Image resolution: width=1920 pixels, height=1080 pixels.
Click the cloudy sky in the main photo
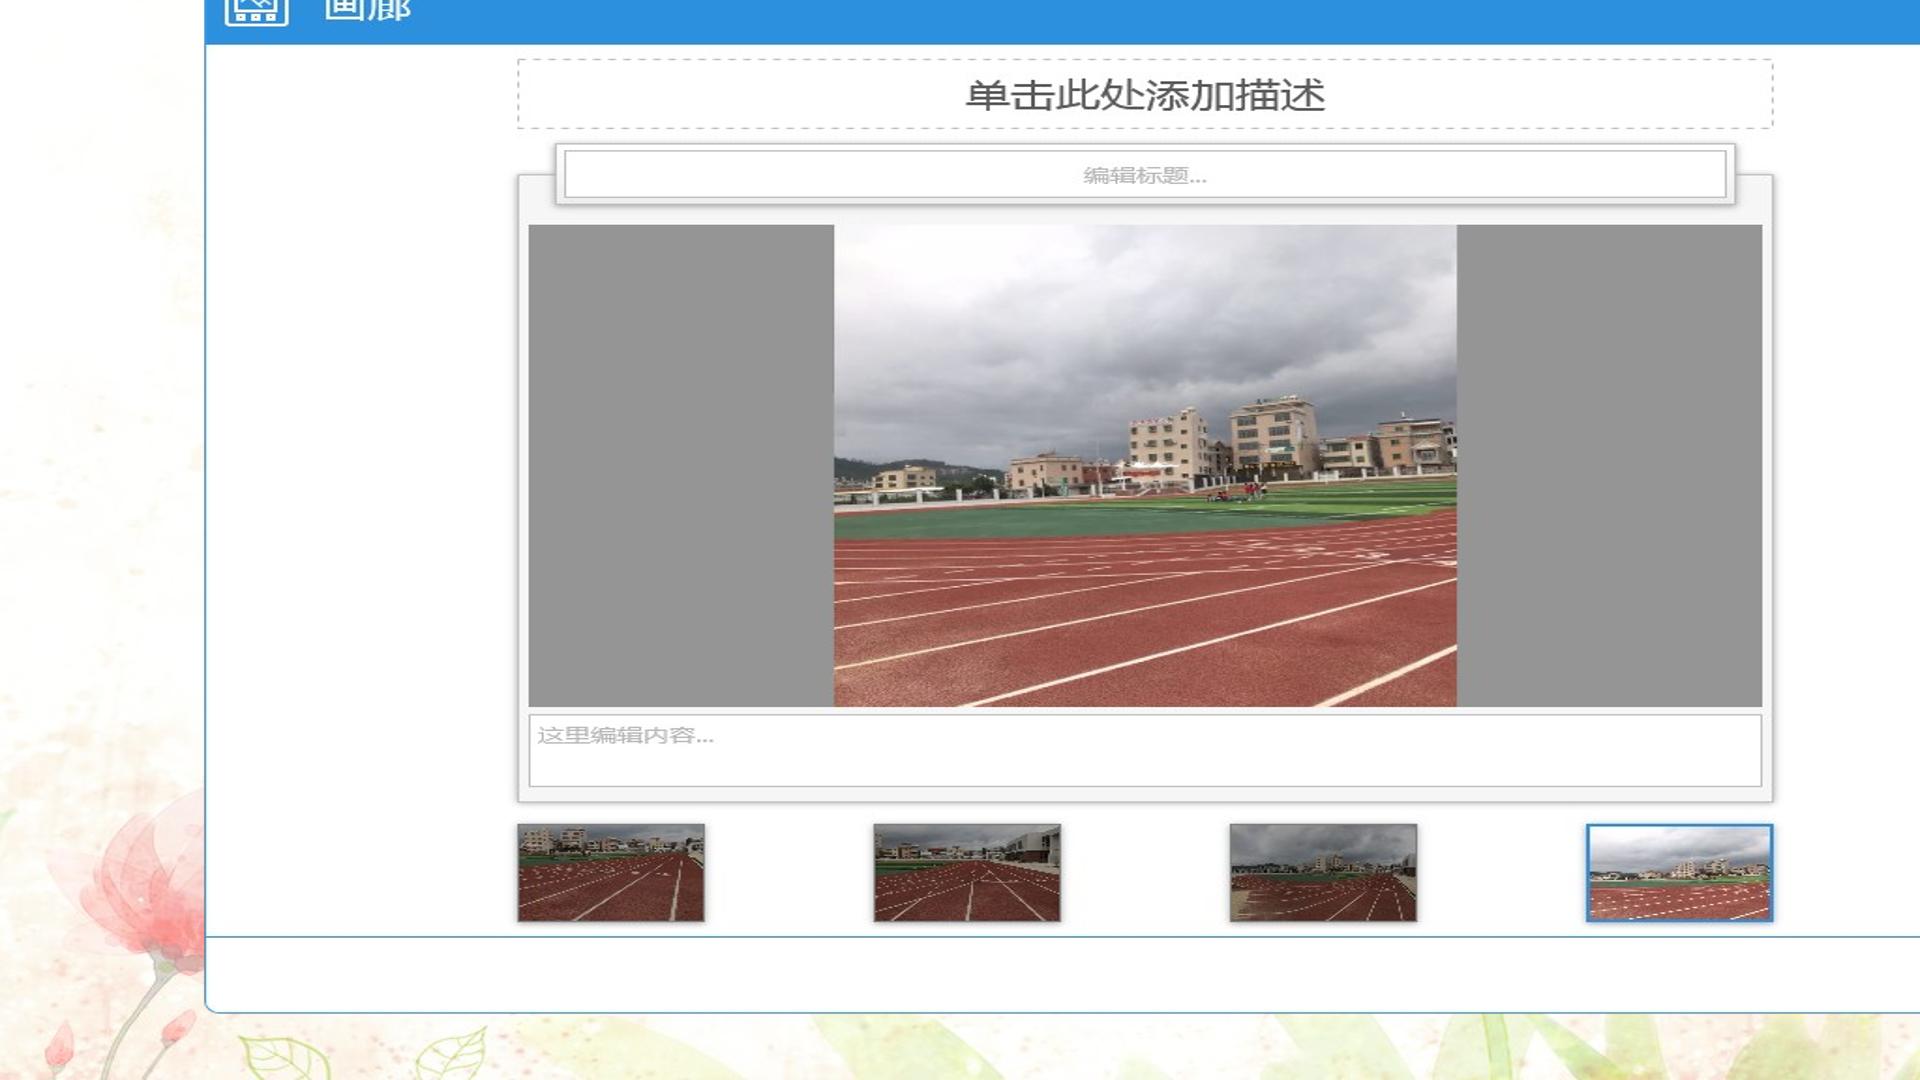(x=1145, y=320)
